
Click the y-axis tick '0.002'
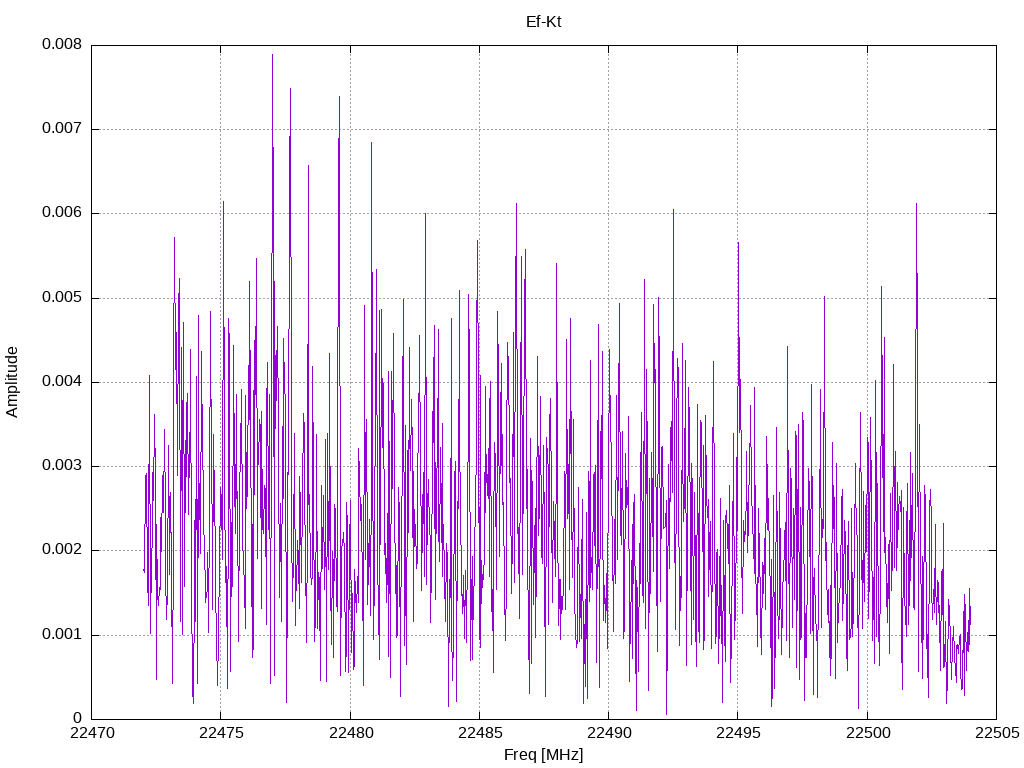click(x=62, y=549)
